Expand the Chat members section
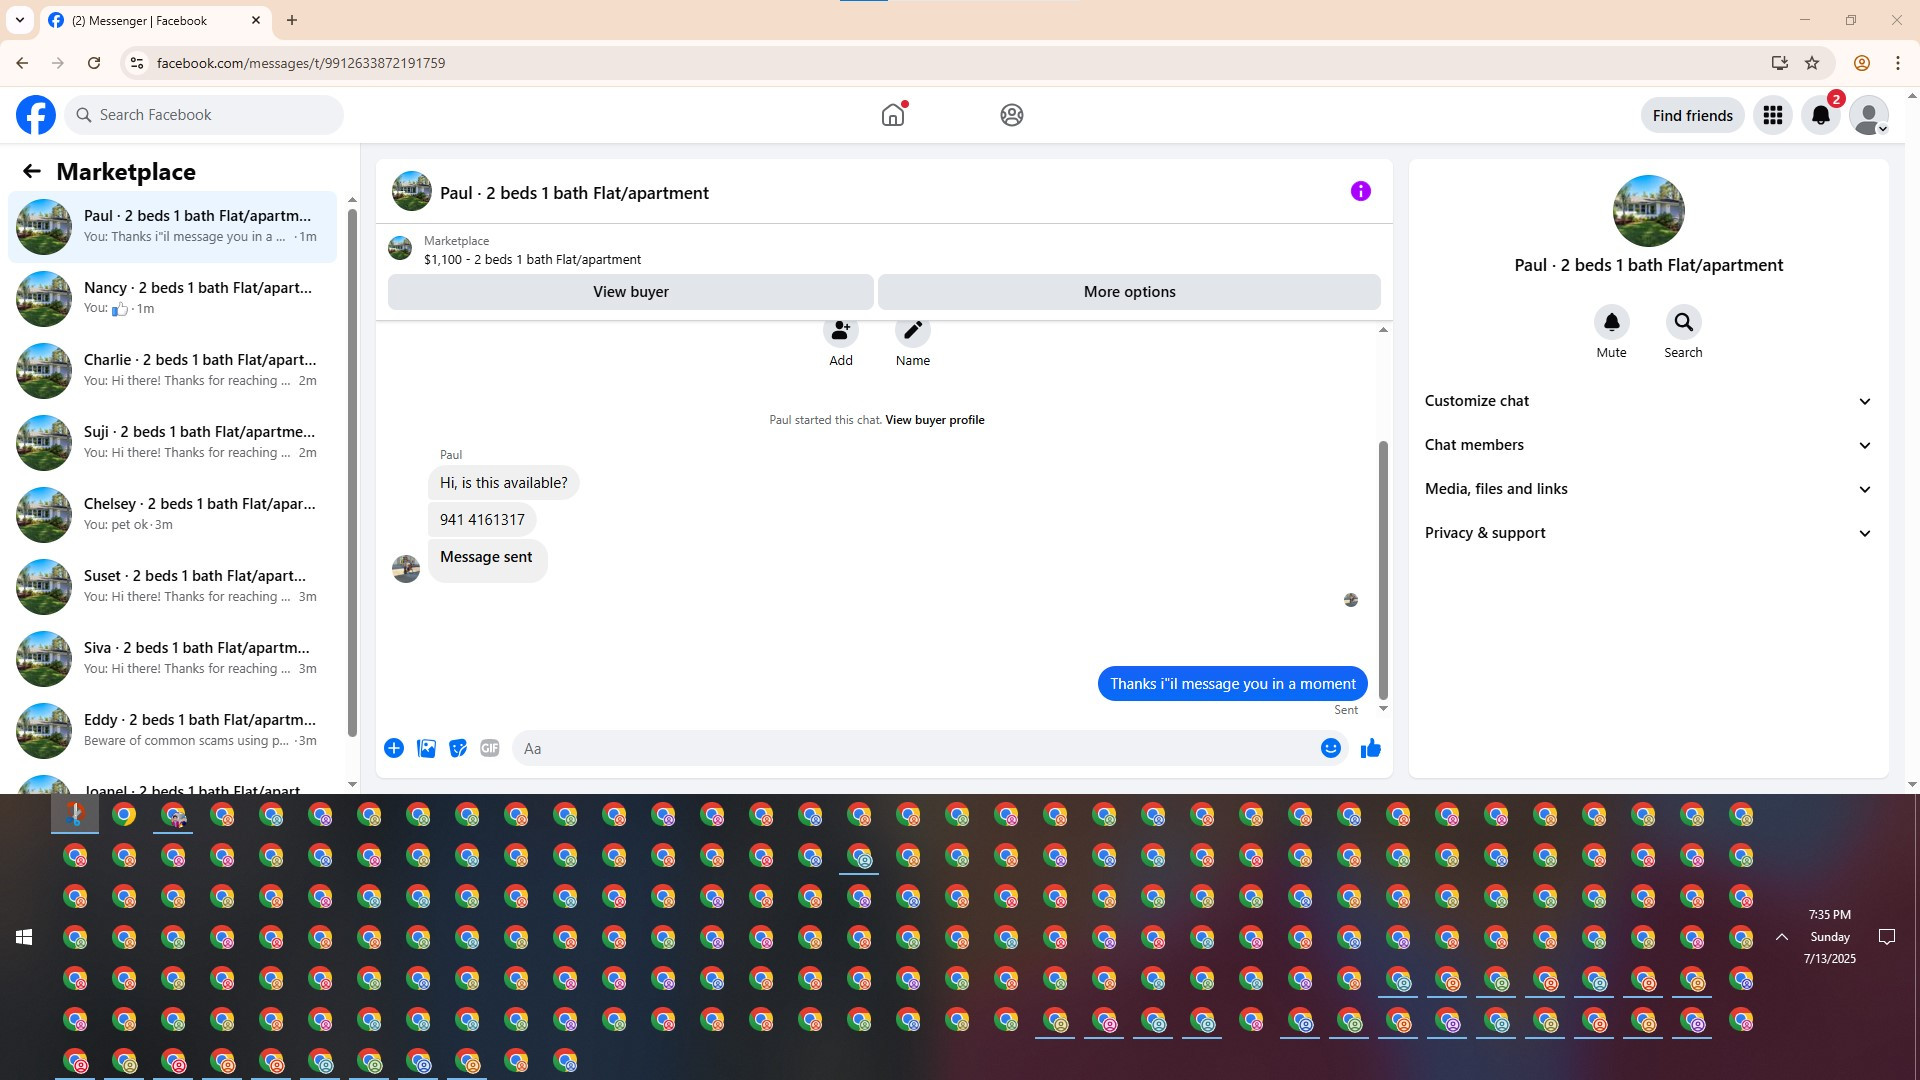This screenshot has width=1920, height=1080. [1648, 445]
